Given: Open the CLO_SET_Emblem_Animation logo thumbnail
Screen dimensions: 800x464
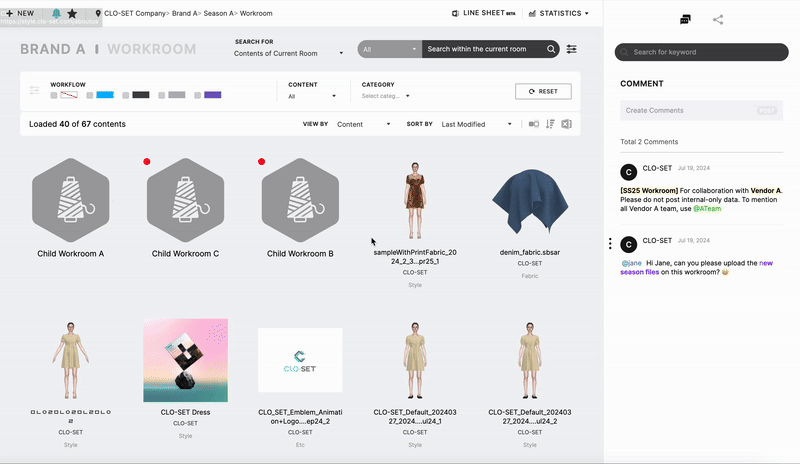Looking at the screenshot, I should pyautogui.click(x=300, y=360).
